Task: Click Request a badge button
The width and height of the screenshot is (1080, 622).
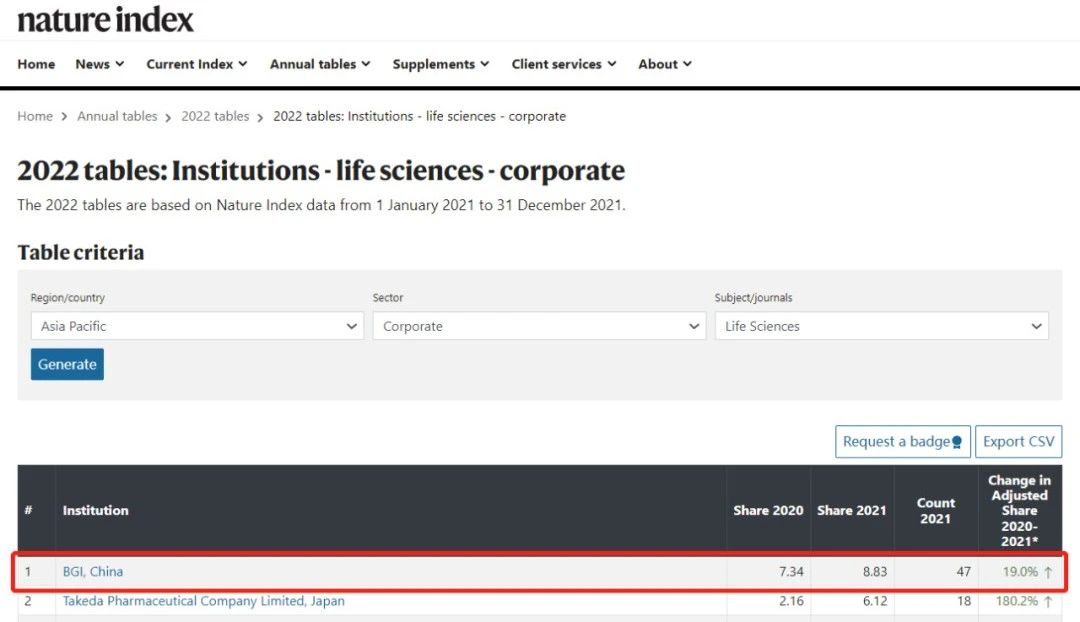Action: [x=902, y=442]
